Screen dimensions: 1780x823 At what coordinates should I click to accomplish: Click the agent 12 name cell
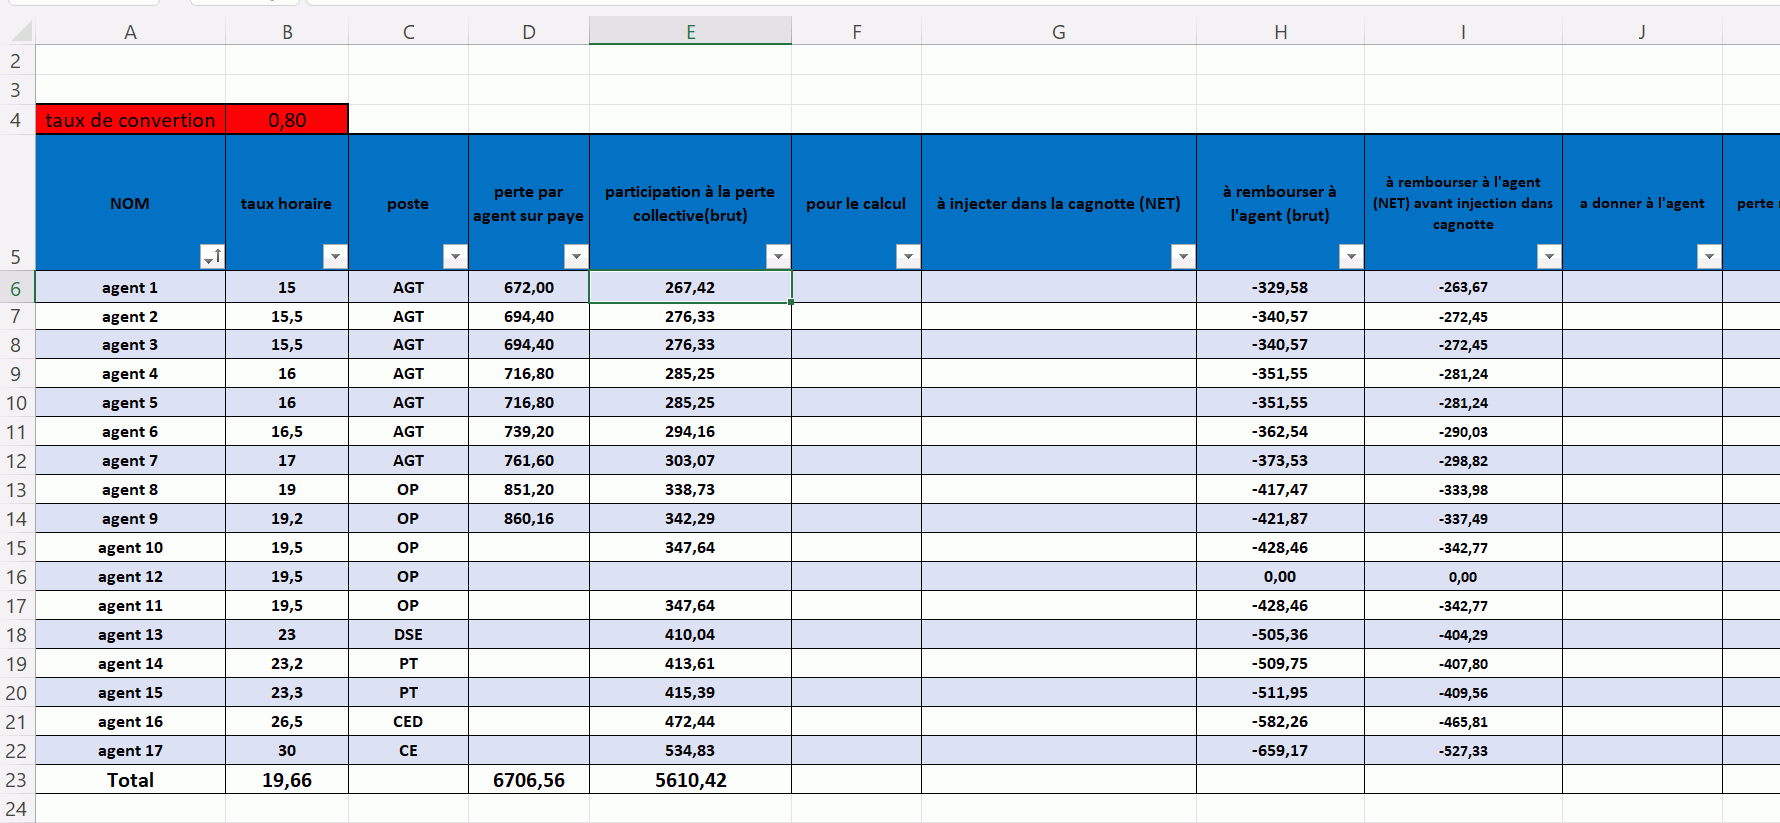pos(130,577)
